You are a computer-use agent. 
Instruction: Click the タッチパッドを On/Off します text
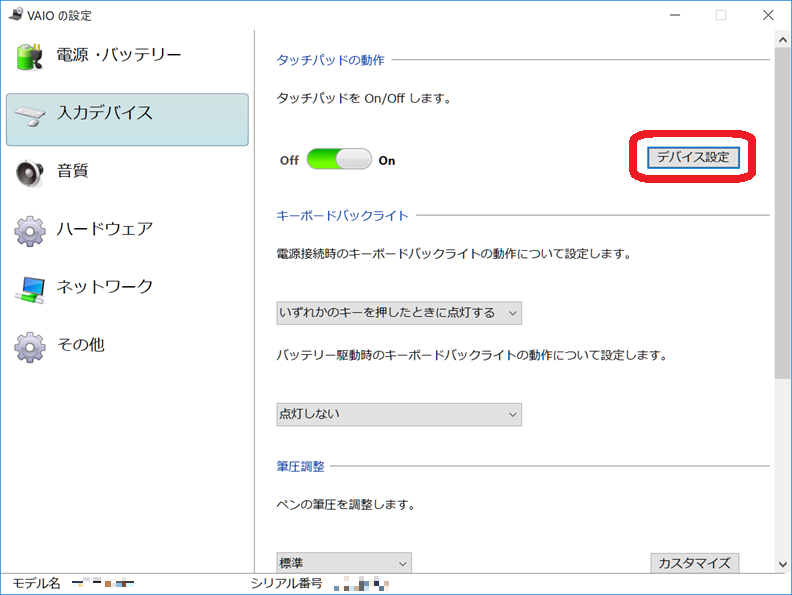[x=364, y=98]
